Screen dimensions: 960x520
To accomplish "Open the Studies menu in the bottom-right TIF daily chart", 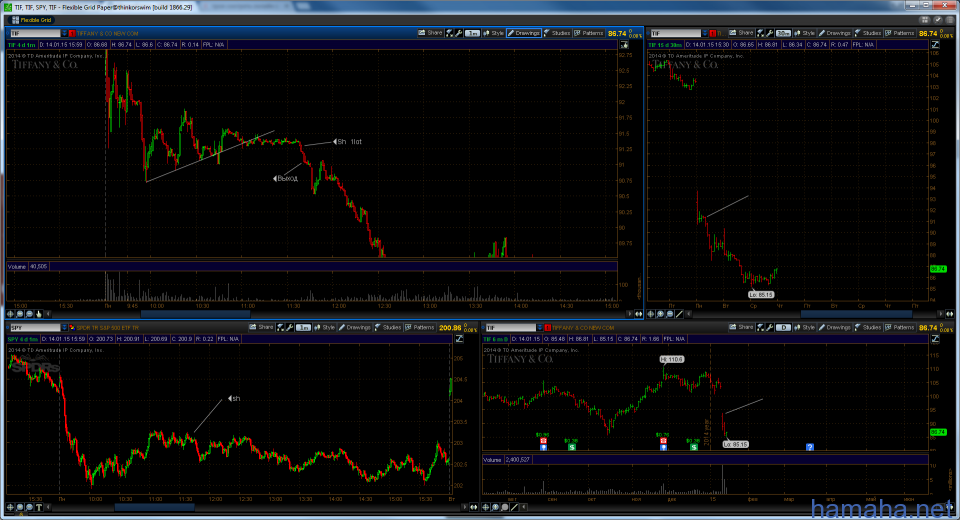I will click(868, 328).
